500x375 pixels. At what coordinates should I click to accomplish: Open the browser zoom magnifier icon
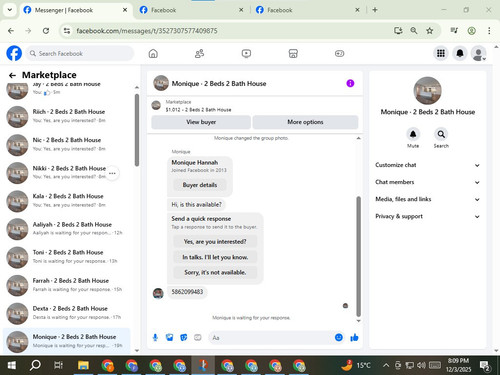(x=414, y=31)
